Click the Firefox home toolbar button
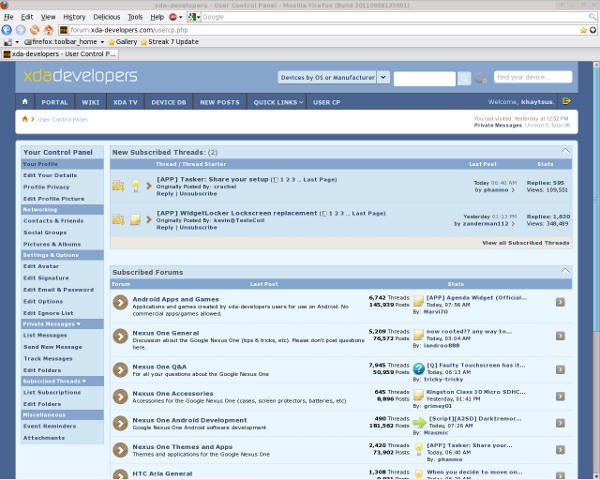This screenshot has height=480, width=600. click(x=49, y=30)
